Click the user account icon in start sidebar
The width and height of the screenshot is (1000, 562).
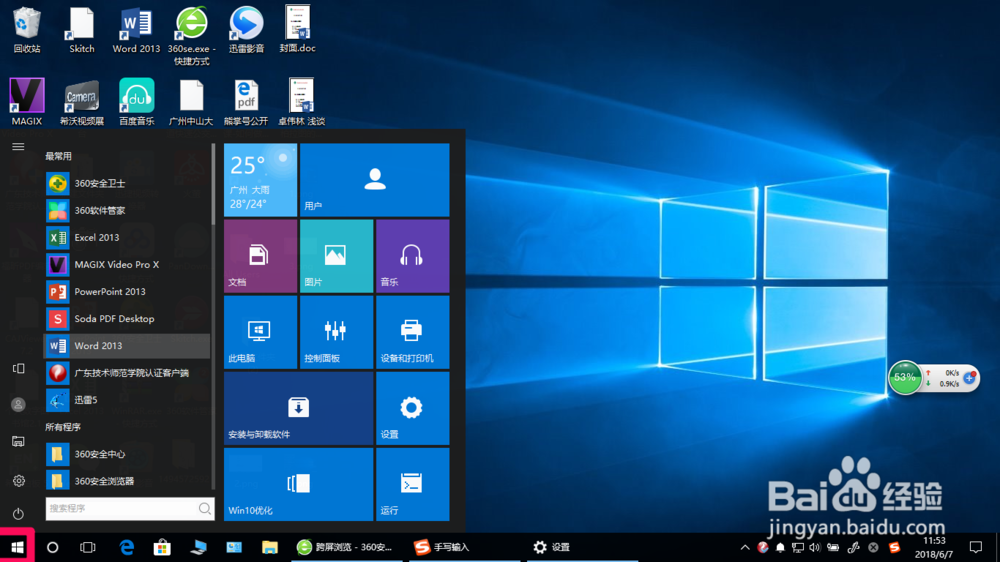[18, 404]
